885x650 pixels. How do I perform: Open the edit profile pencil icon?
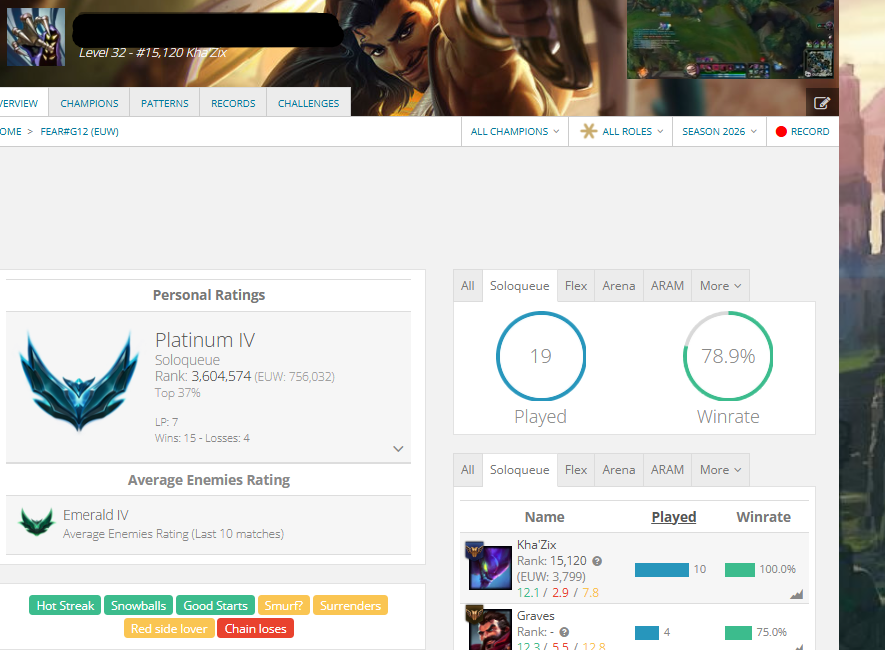(x=822, y=103)
